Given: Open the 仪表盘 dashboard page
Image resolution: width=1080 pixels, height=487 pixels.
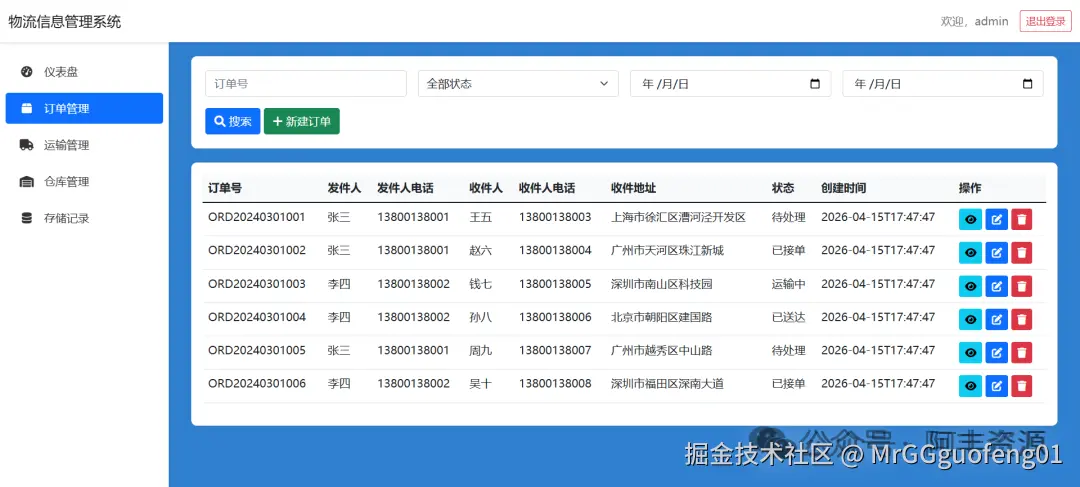Looking at the screenshot, I should pyautogui.click(x=84, y=72).
